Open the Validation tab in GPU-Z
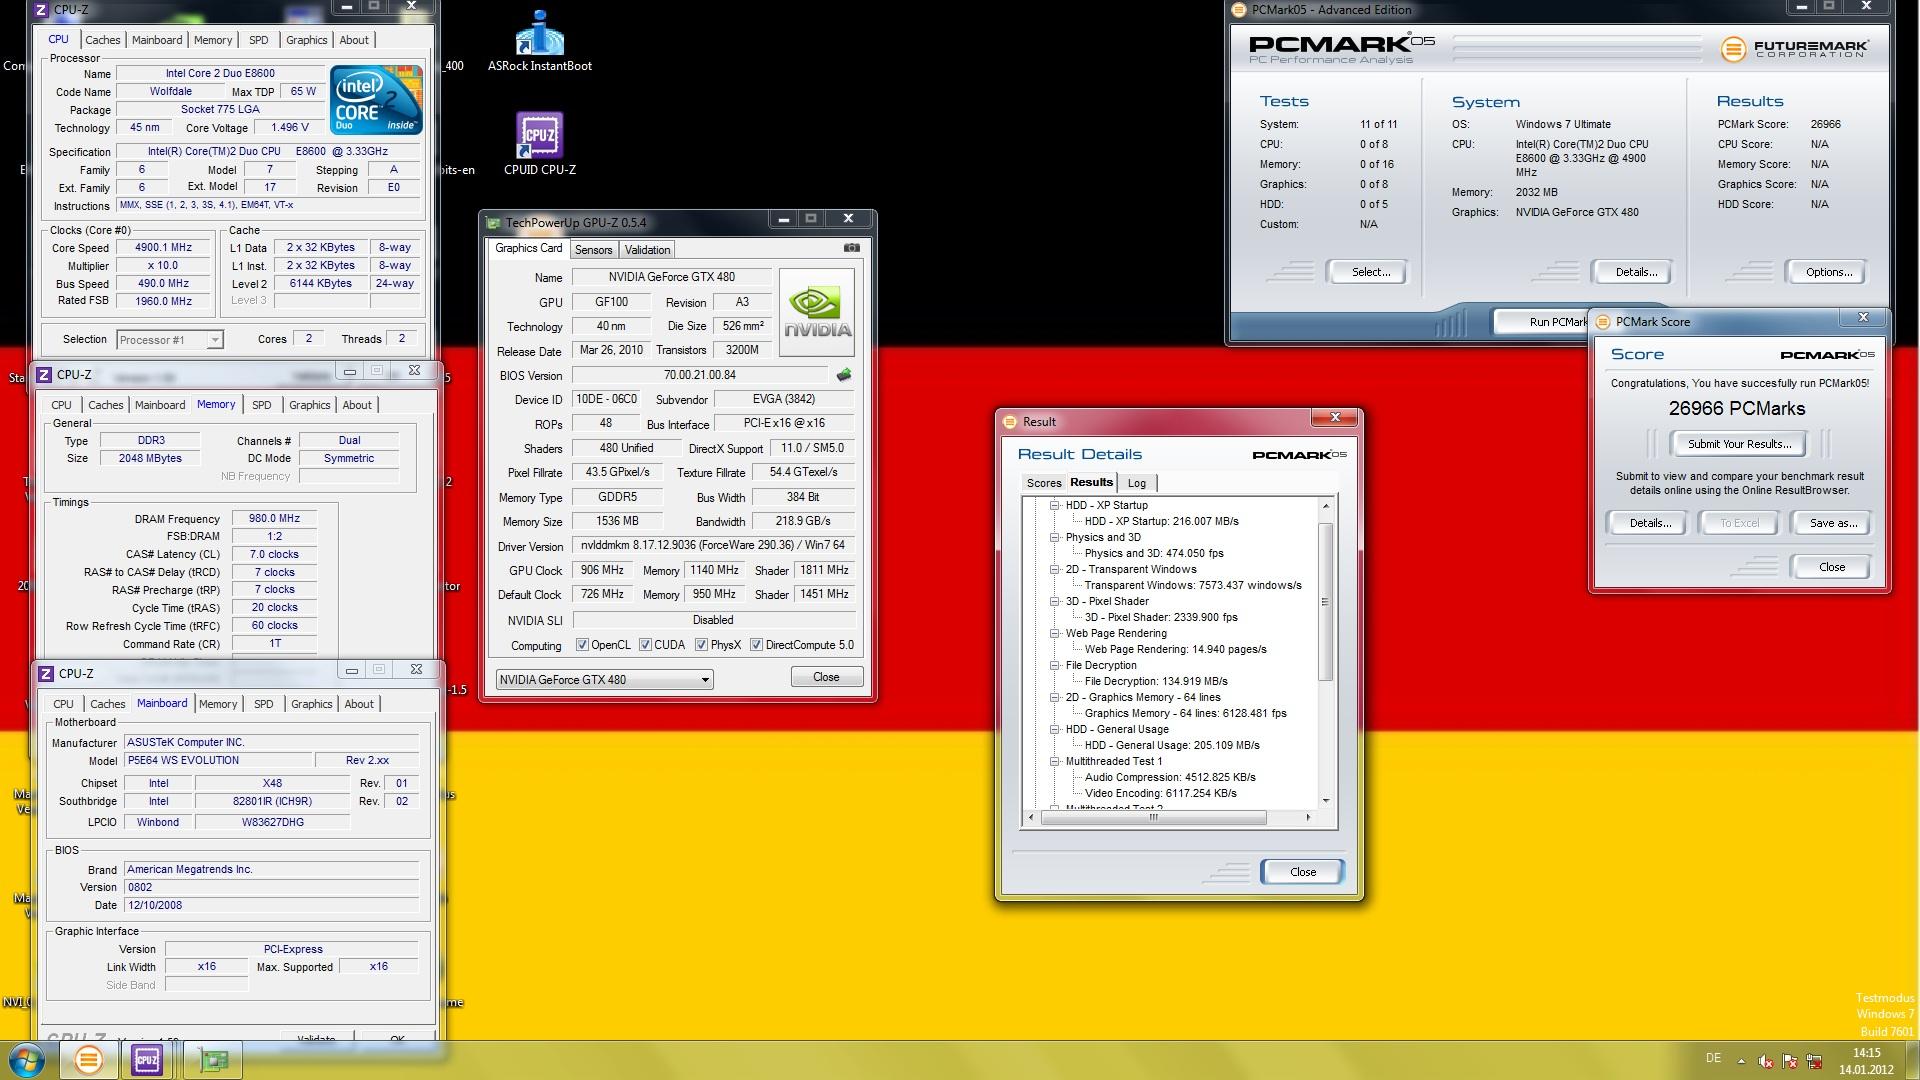Image resolution: width=1920 pixels, height=1080 pixels. tap(647, 250)
